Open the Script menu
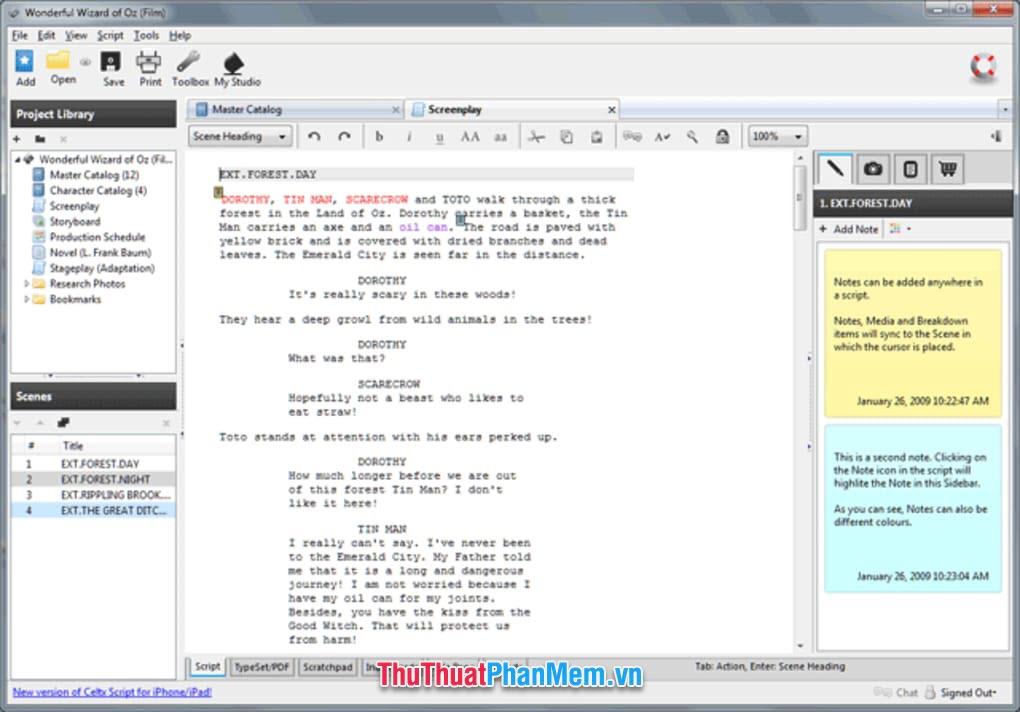The width and height of the screenshot is (1020, 712). click(x=110, y=35)
